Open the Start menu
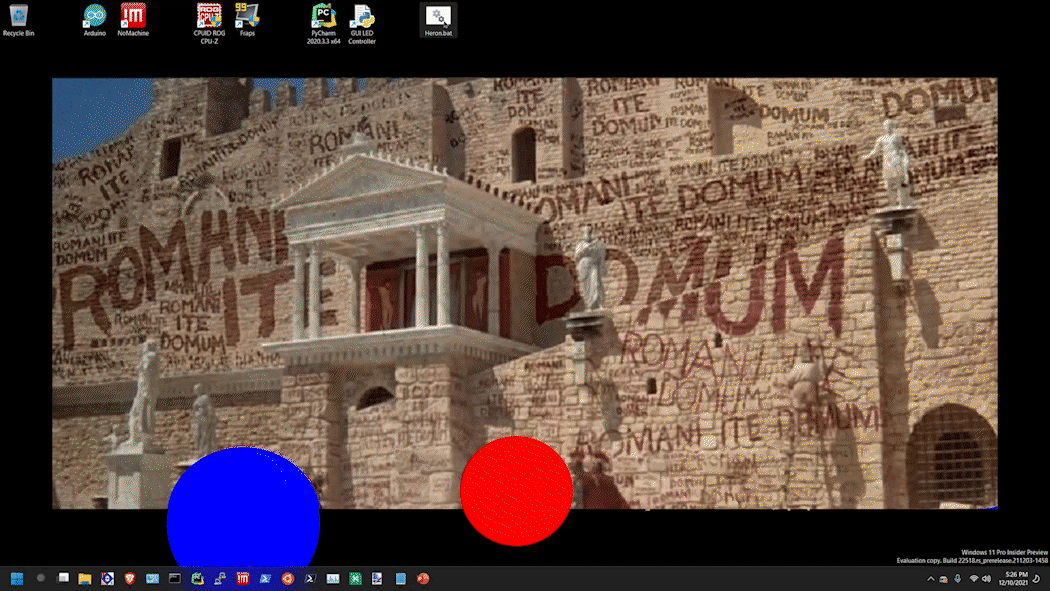 17,578
